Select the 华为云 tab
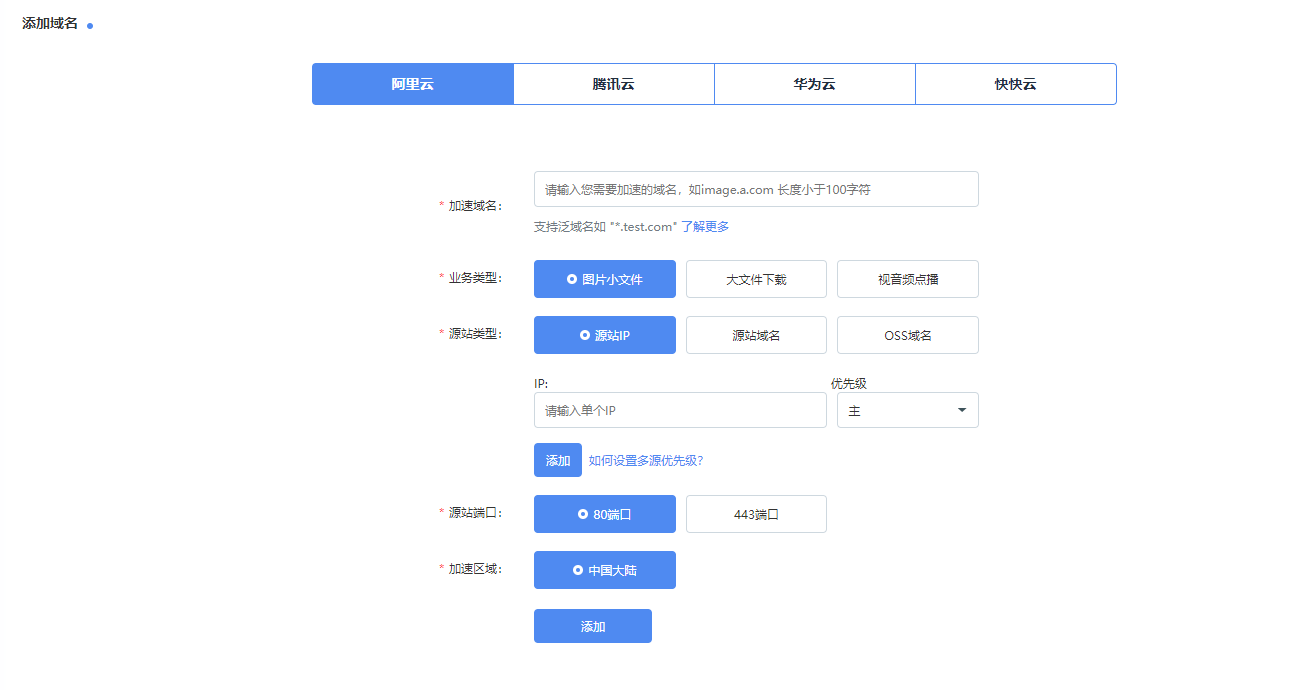This screenshot has height=690, width=1312. click(814, 84)
